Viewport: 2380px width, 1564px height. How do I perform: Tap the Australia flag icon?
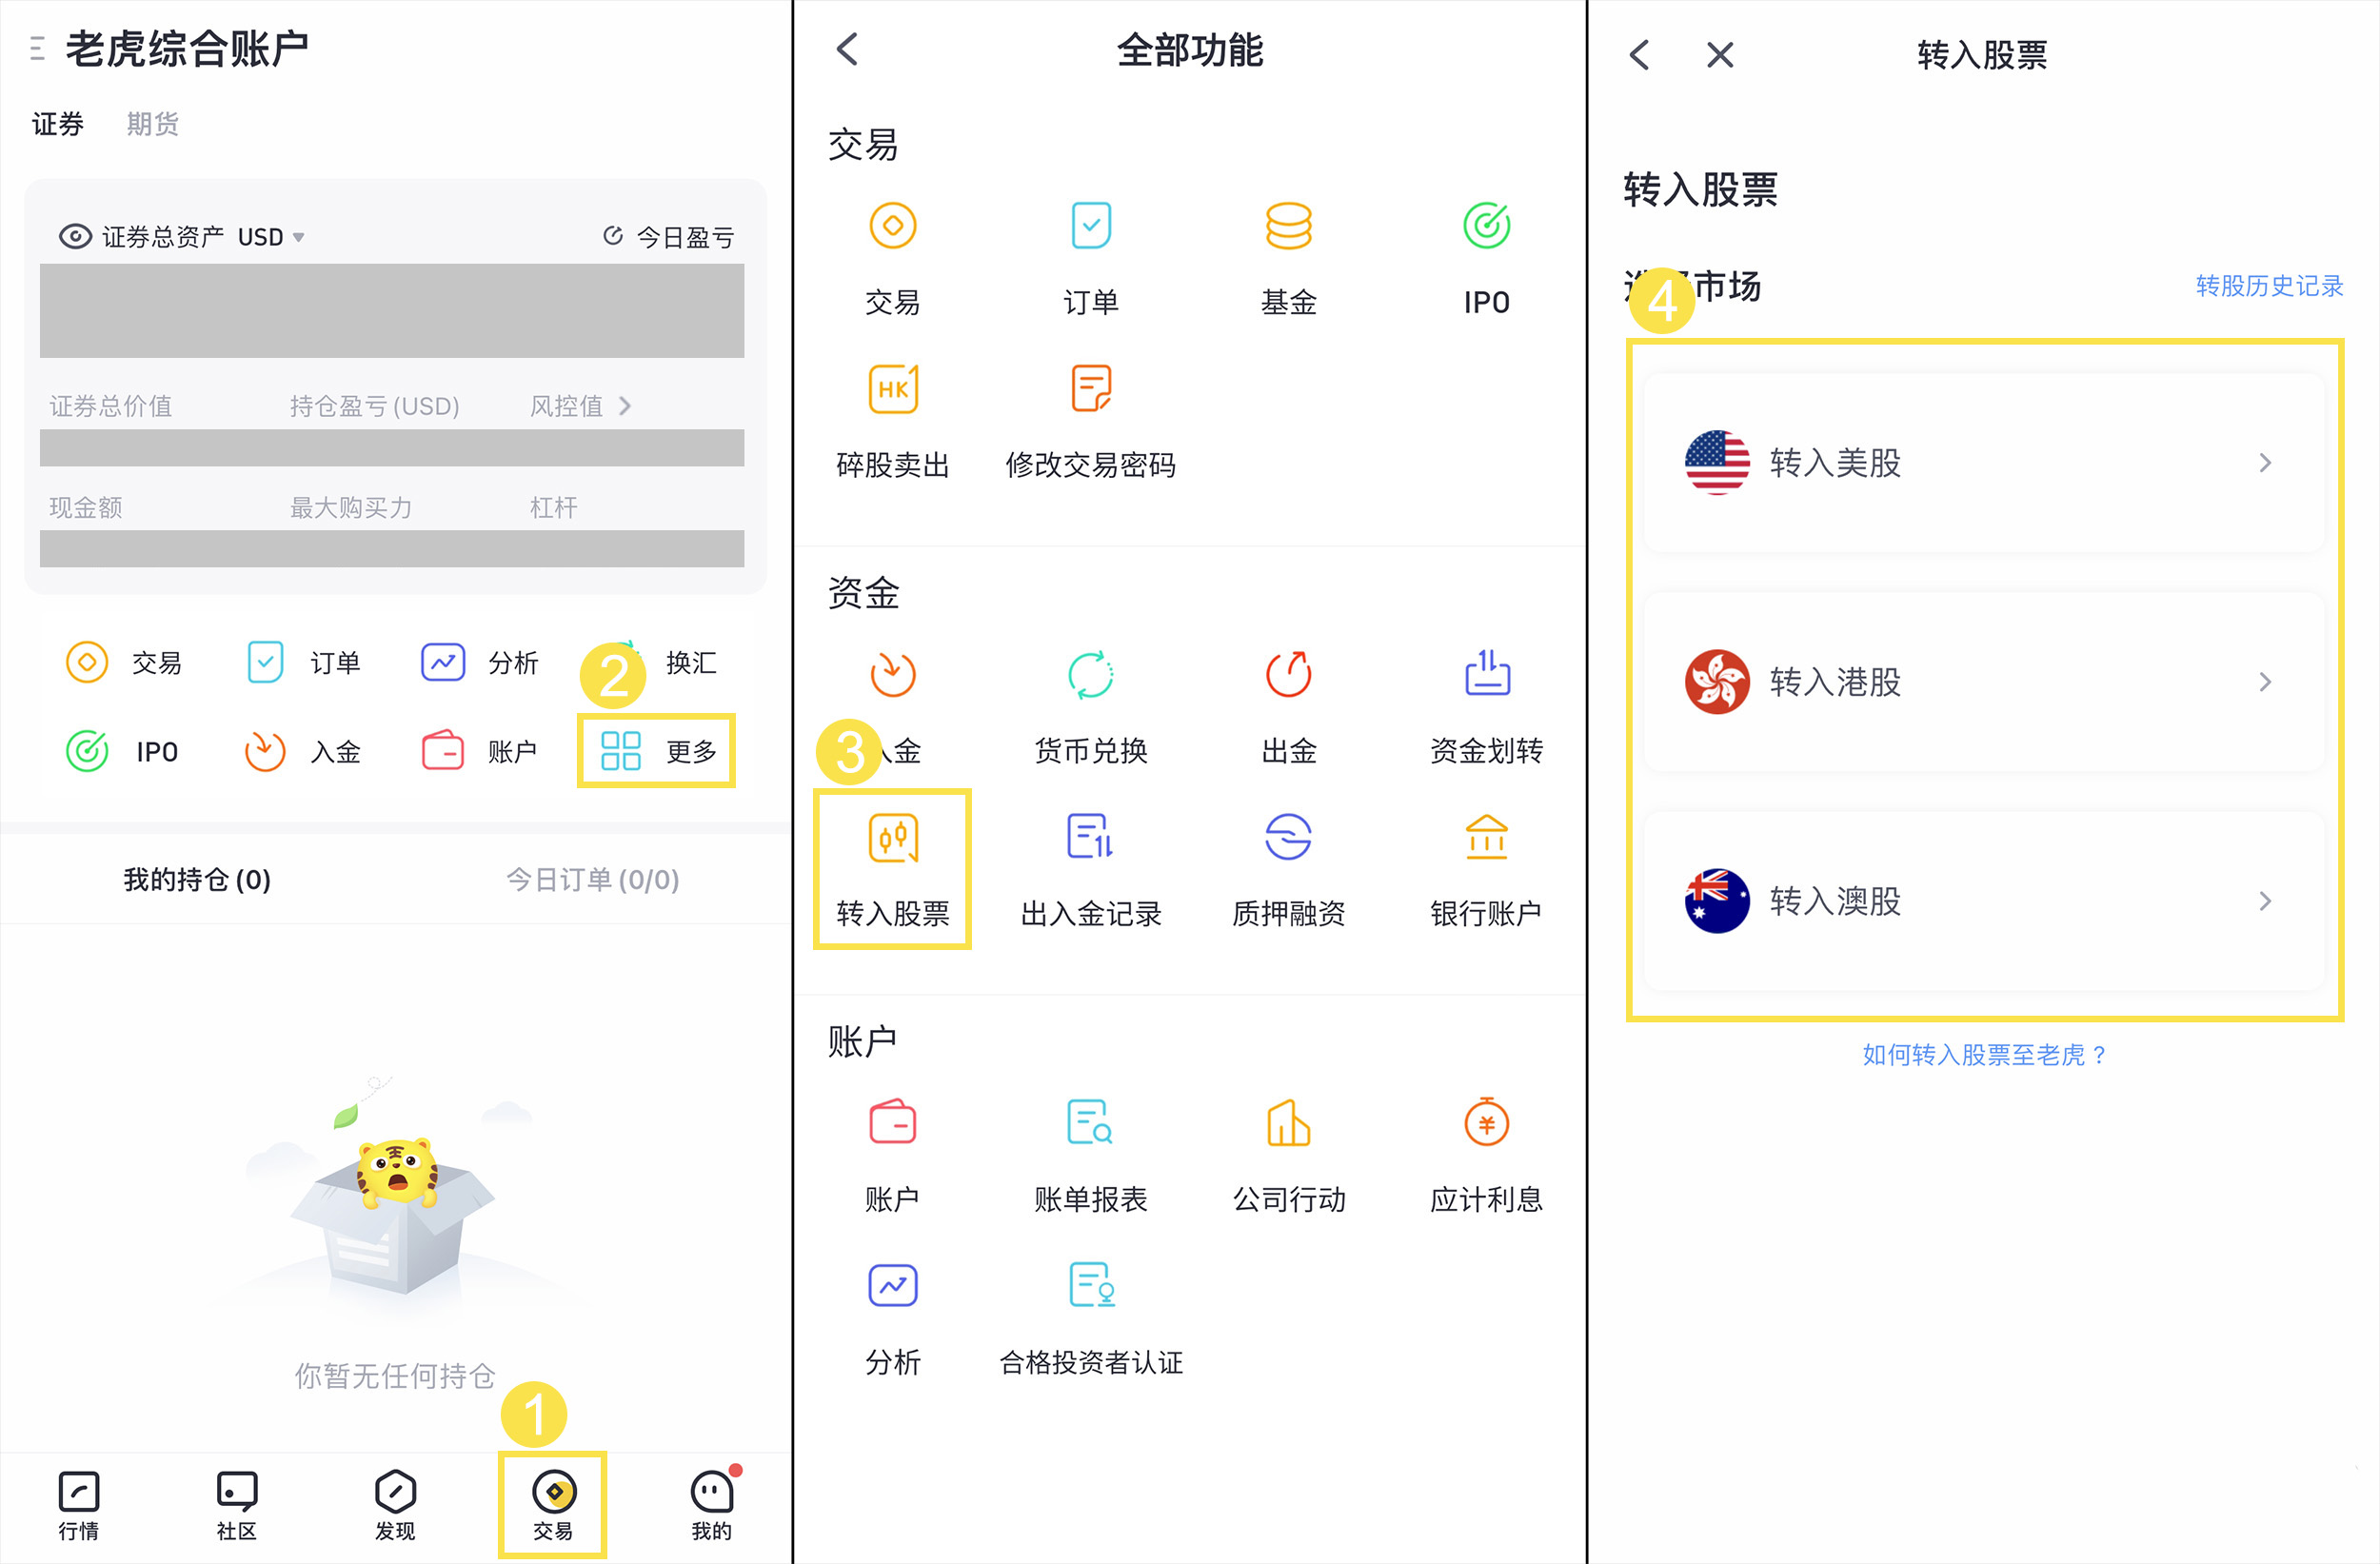[1717, 900]
